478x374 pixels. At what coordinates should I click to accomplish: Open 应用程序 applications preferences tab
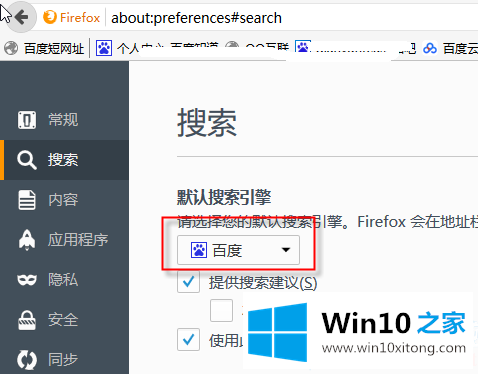[64, 240]
